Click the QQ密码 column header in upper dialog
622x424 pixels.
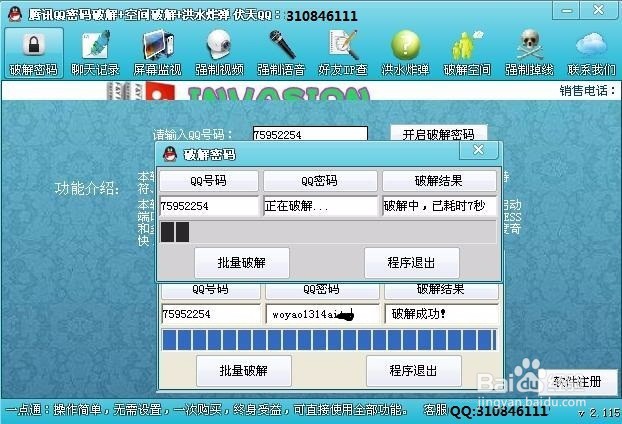click(x=320, y=181)
